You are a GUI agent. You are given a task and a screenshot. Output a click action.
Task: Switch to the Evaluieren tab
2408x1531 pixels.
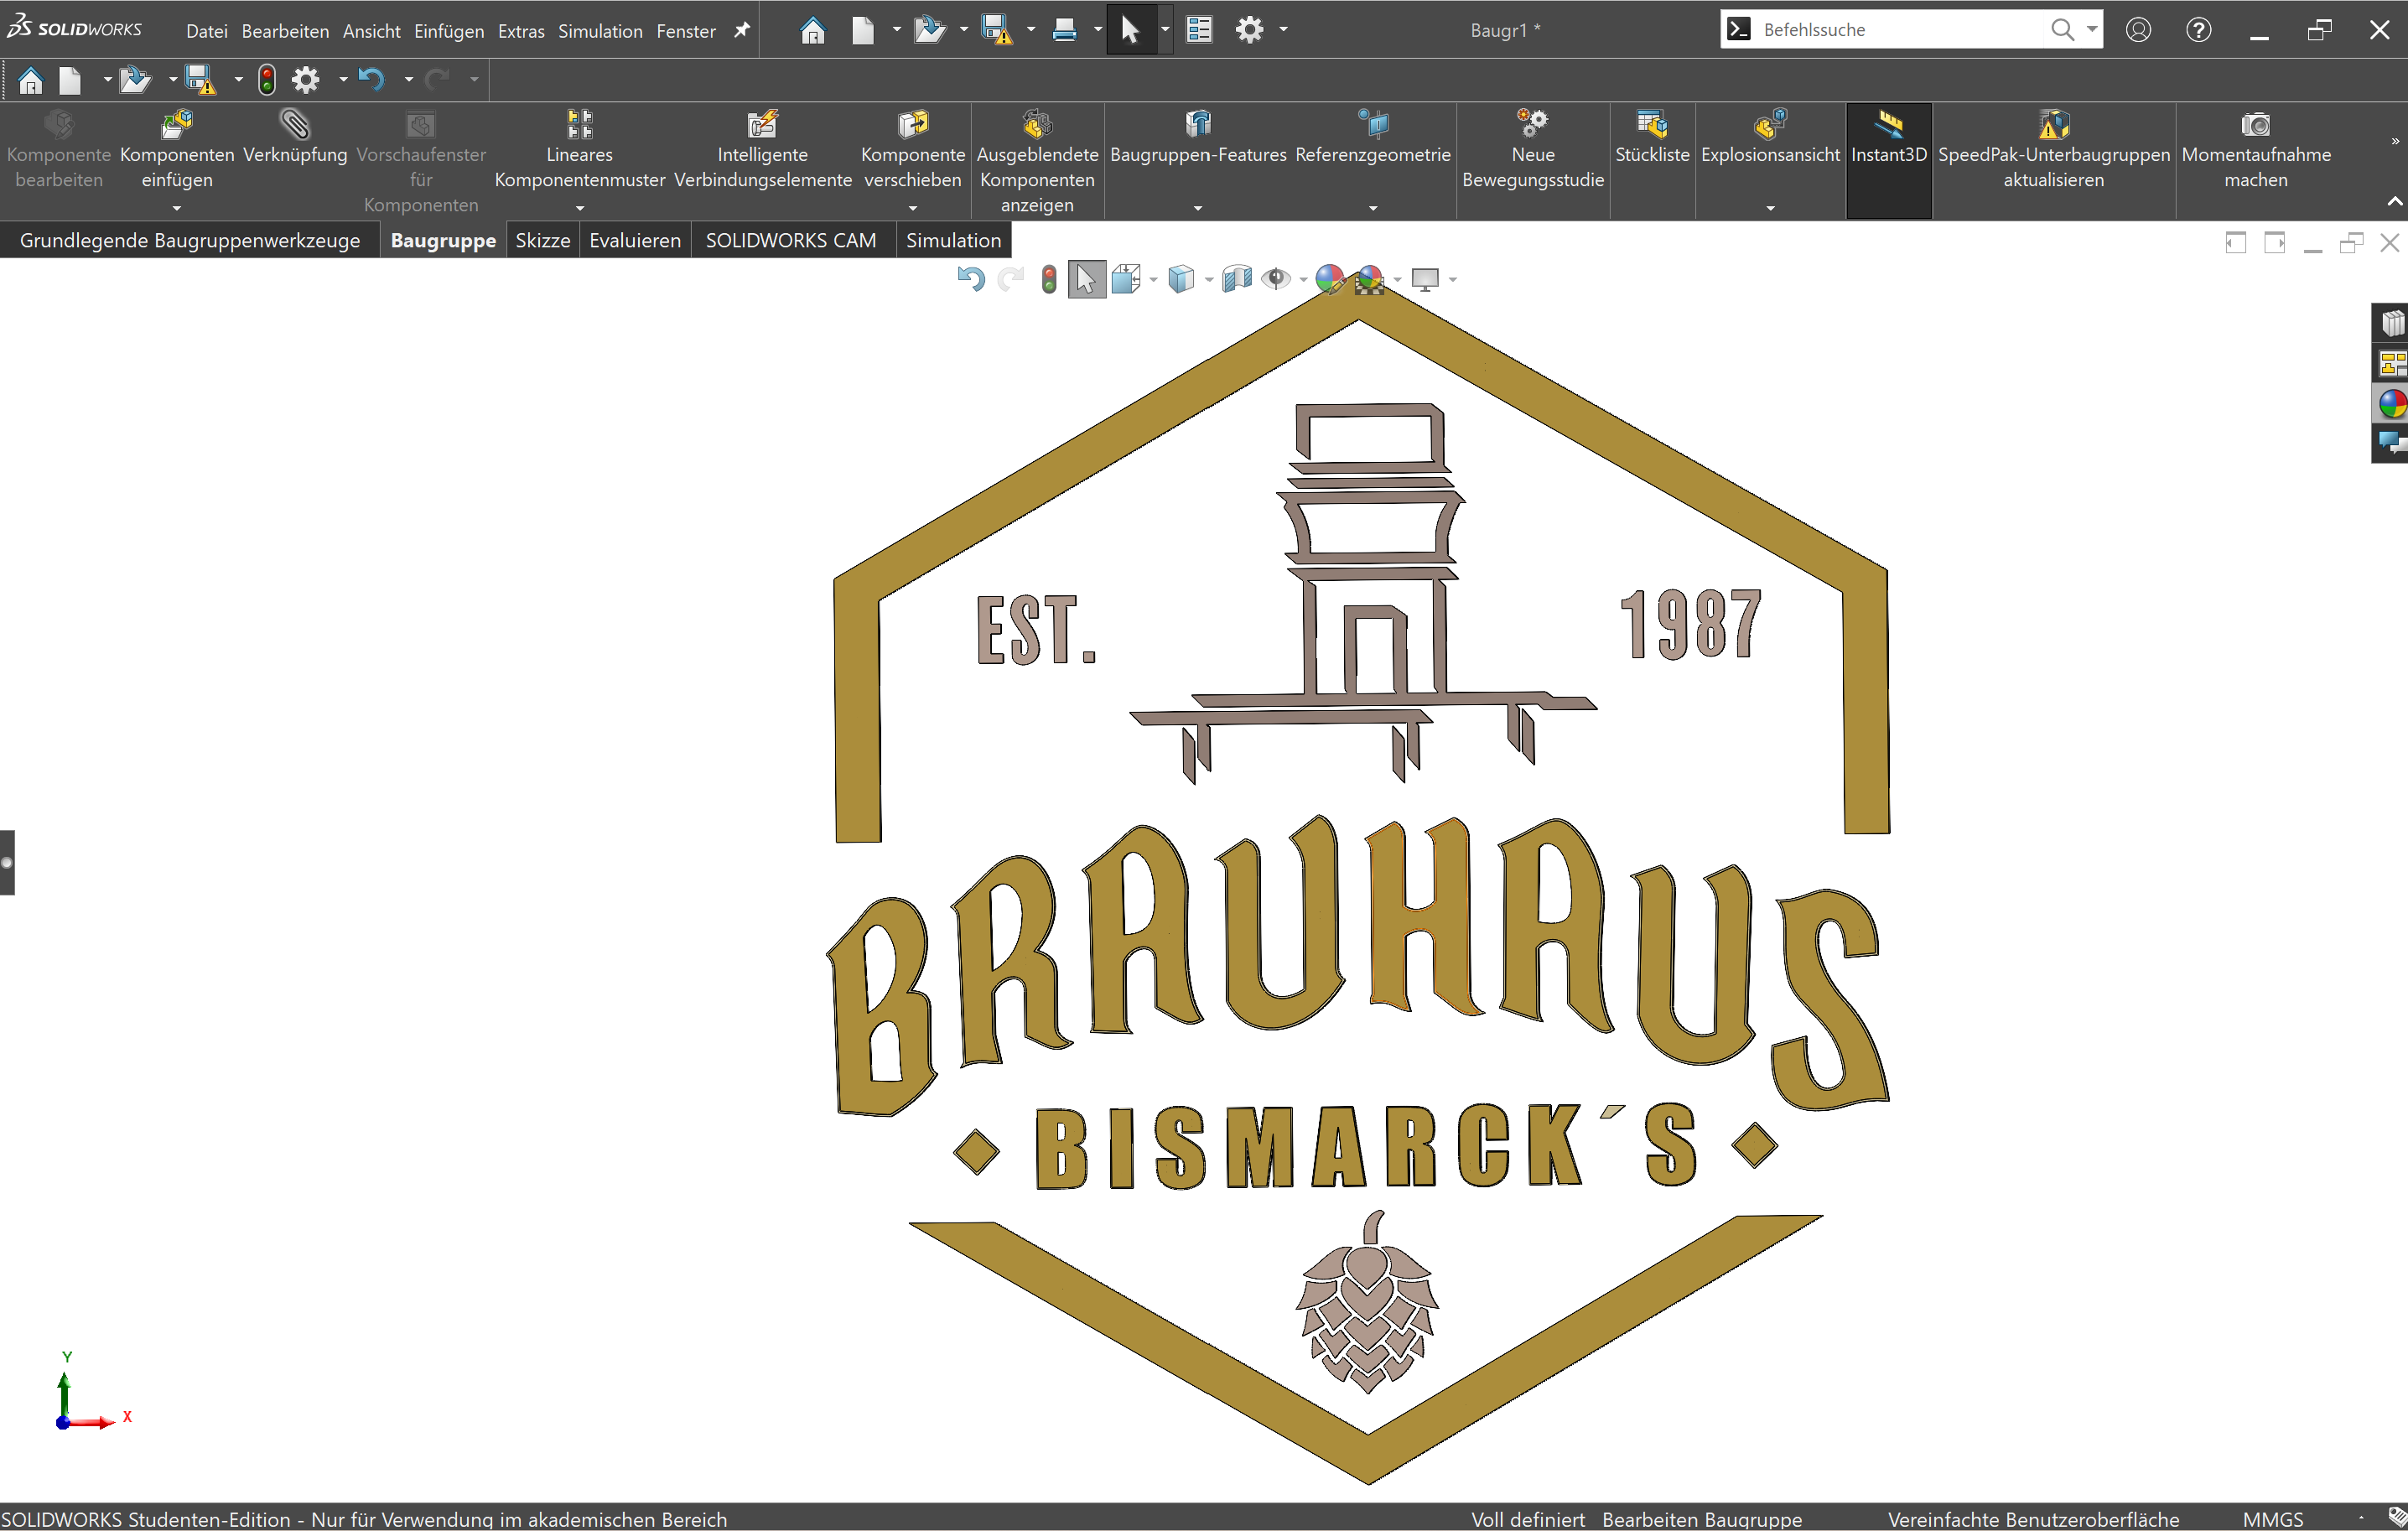point(635,240)
